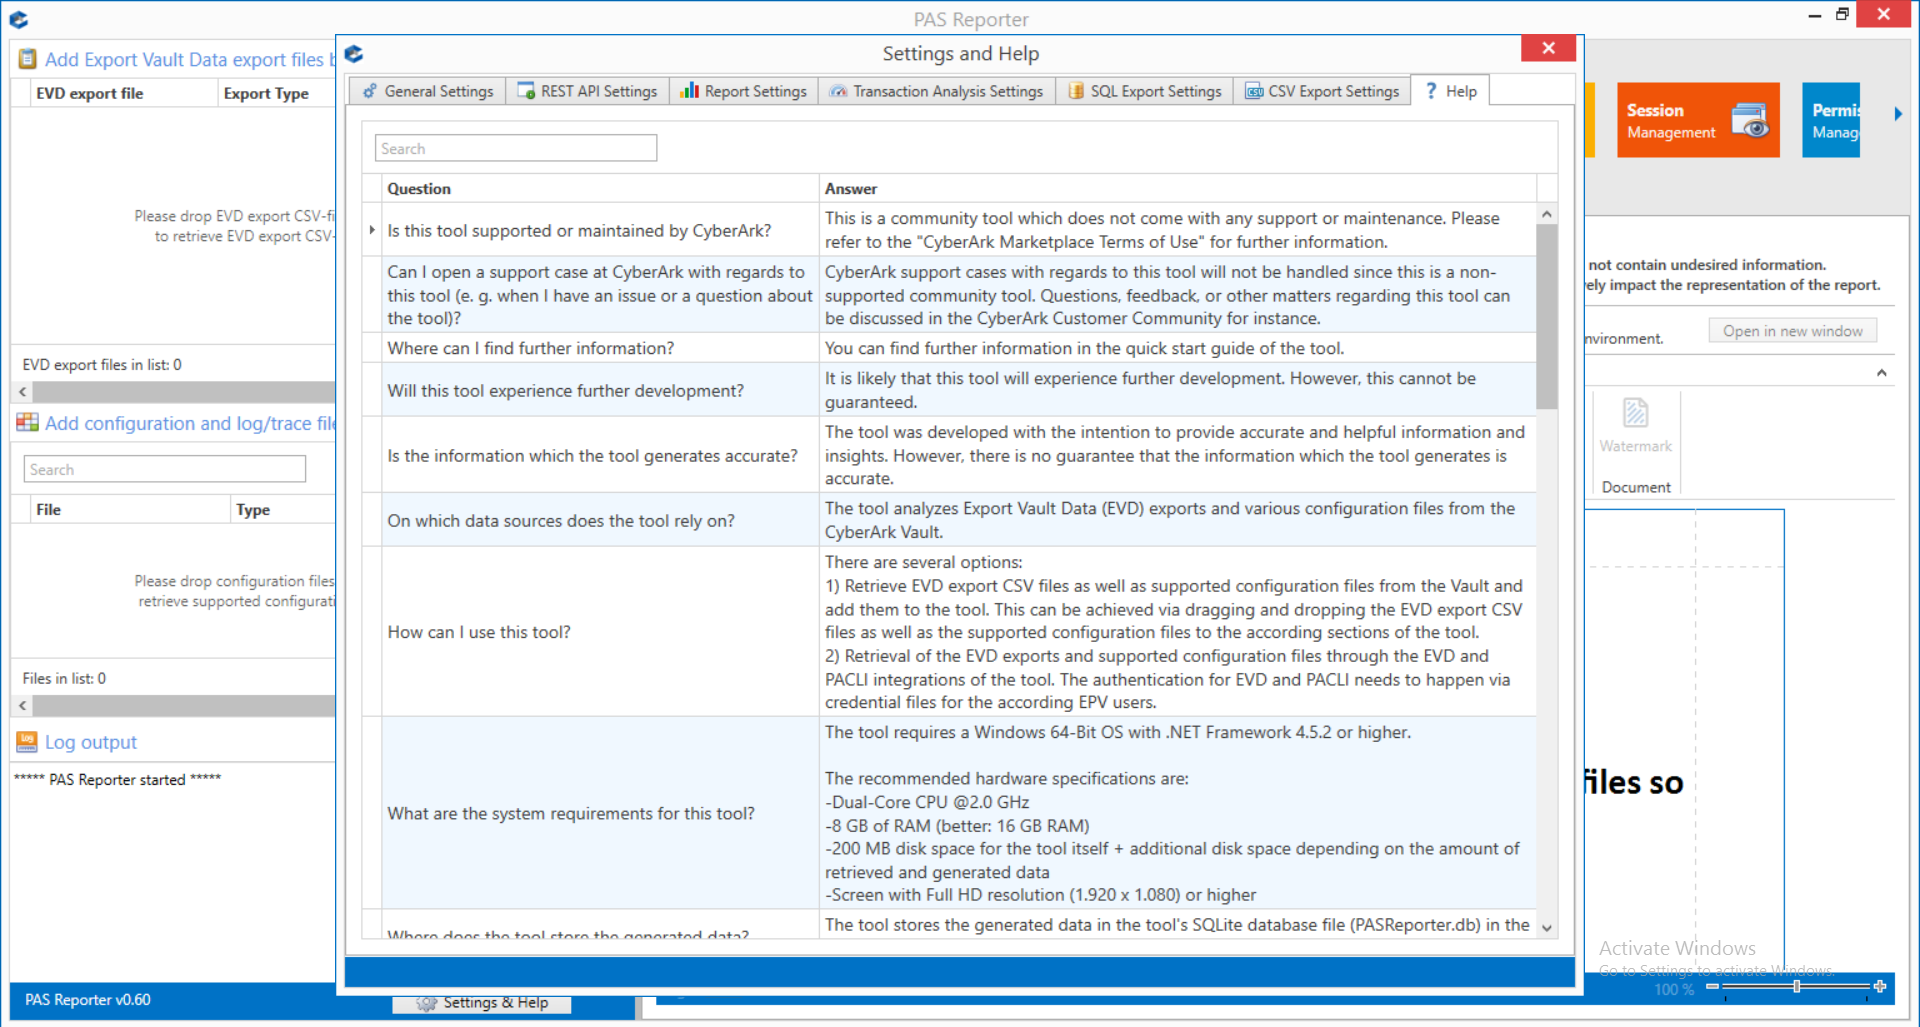Screen dimensions: 1920x1027
Task: Click the Report Settings chart icon
Action: (689, 91)
